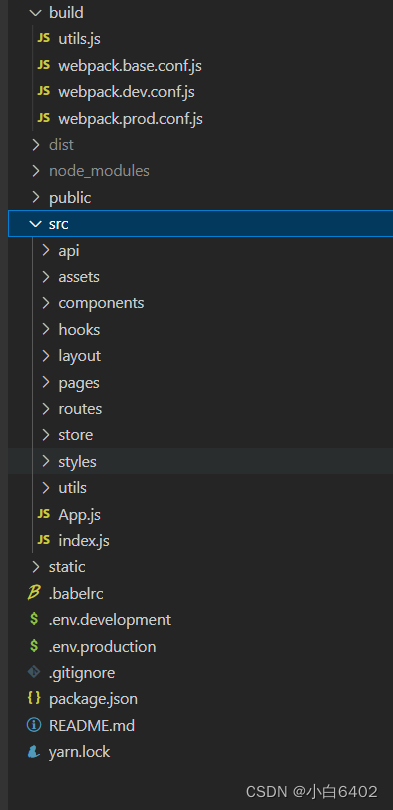The height and width of the screenshot is (810, 393).
Task: Select the node_modules folder name
Action: (99, 171)
